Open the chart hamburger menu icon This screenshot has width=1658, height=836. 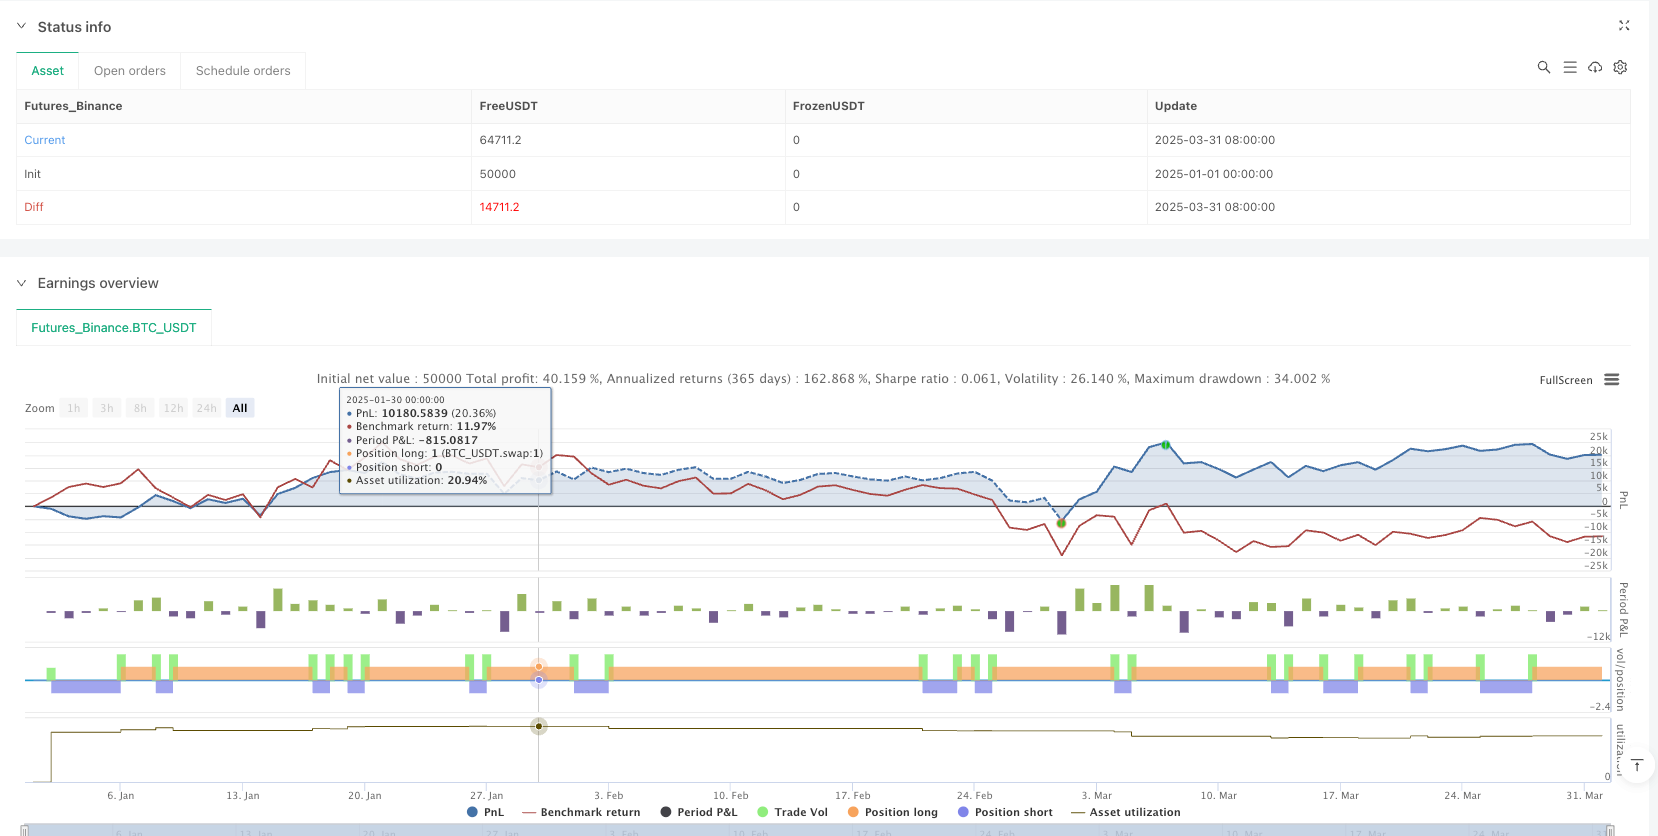click(1611, 380)
